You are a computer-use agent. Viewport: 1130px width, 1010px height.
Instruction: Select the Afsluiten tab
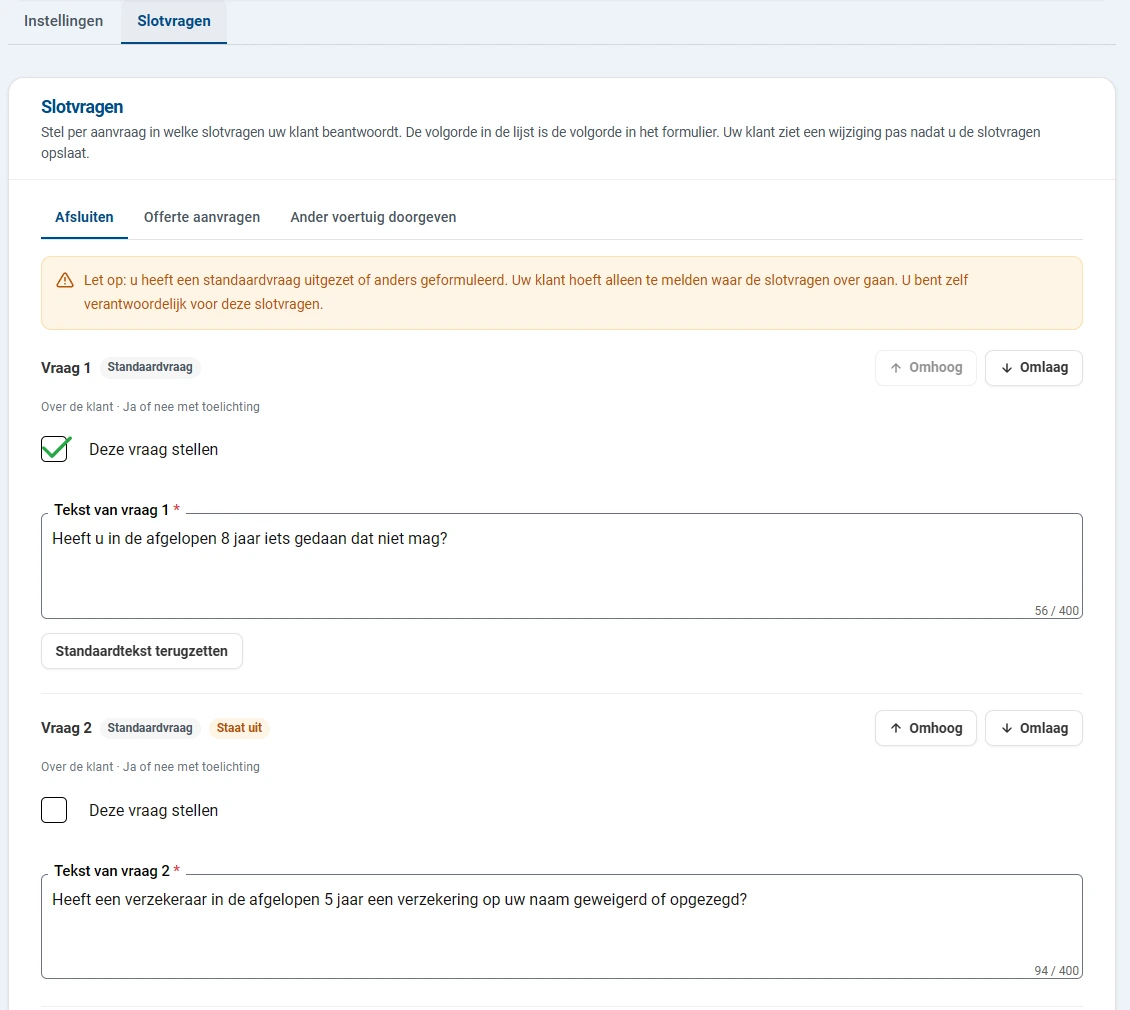tap(84, 217)
